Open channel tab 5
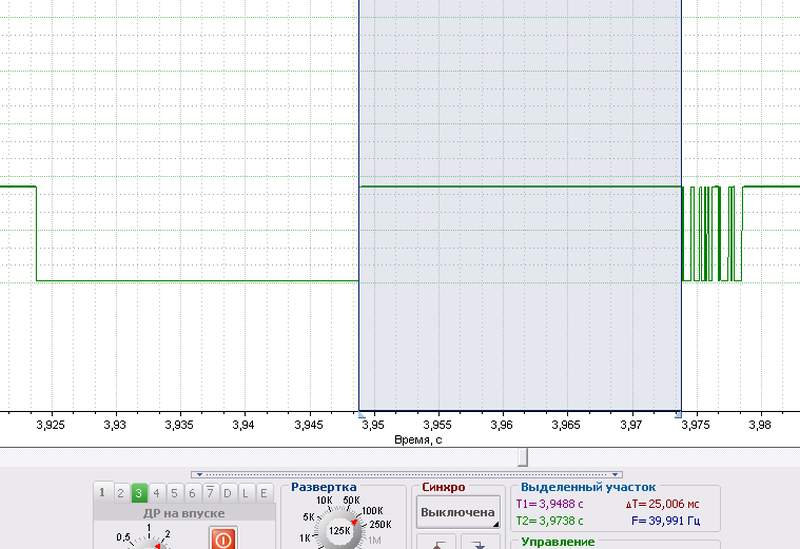800x549 pixels. (174, 492)
